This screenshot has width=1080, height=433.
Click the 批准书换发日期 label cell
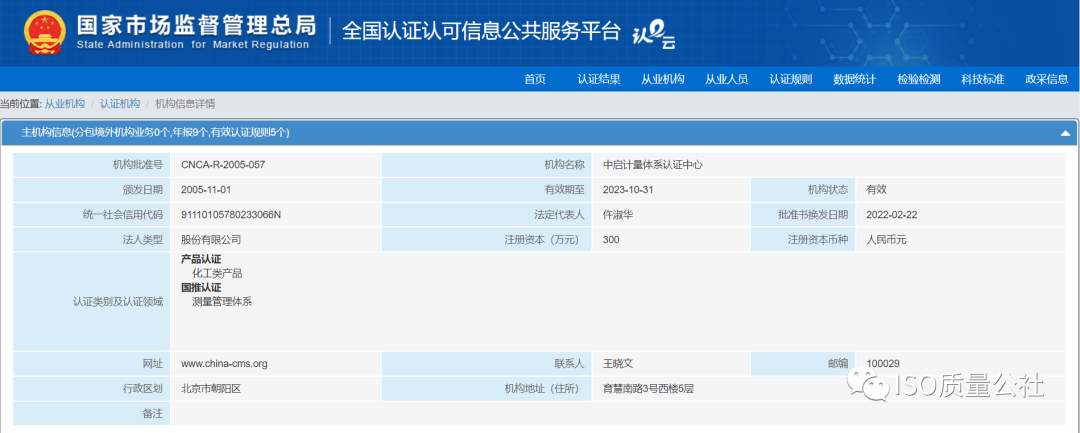pyautogui.click(x=803, y=215)
